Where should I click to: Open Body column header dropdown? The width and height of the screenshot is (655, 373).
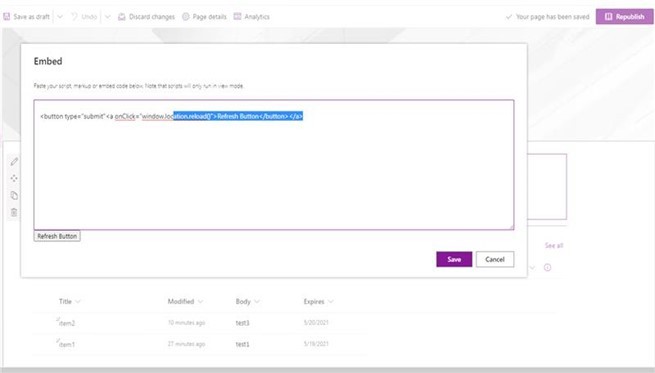pyautogui.click(x=247, y=301)
